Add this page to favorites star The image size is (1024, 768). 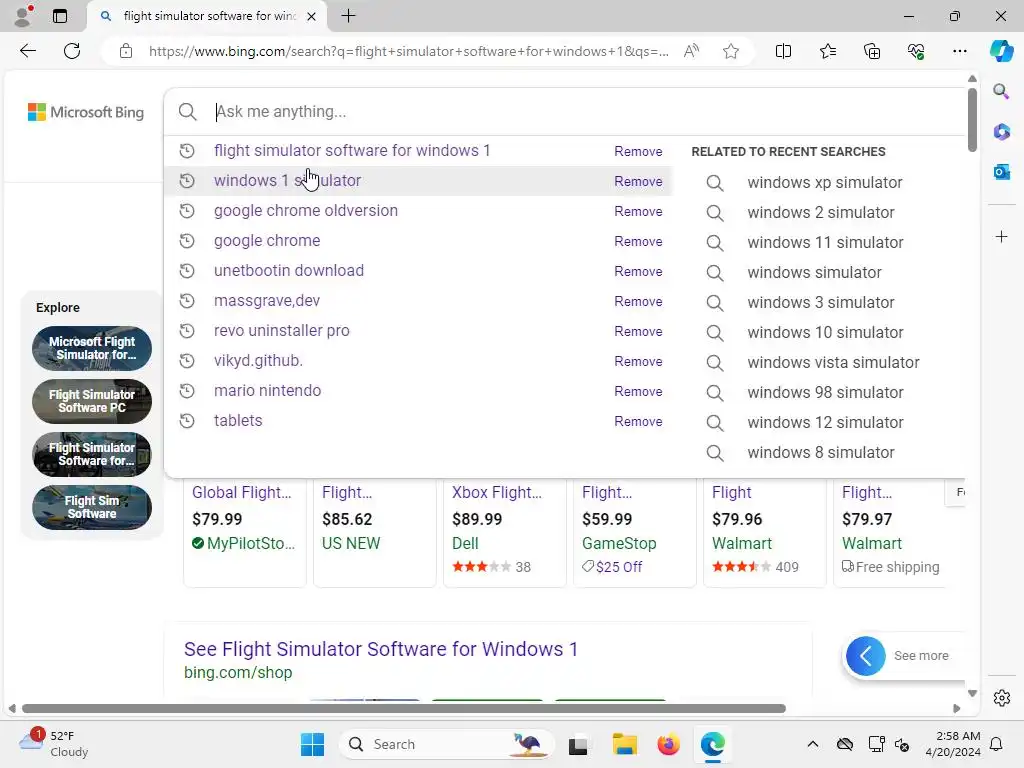point(731,51)
